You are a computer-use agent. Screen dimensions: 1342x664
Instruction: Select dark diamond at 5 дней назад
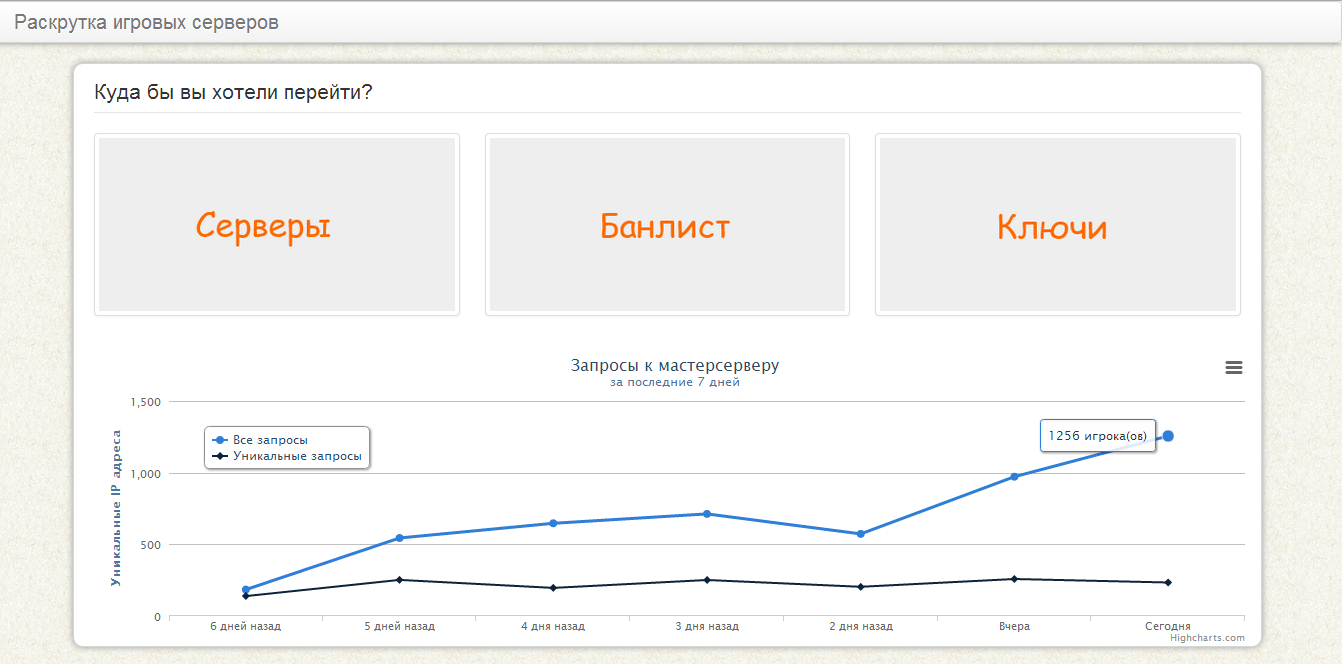pyautogui.click(x=399, y=580)
